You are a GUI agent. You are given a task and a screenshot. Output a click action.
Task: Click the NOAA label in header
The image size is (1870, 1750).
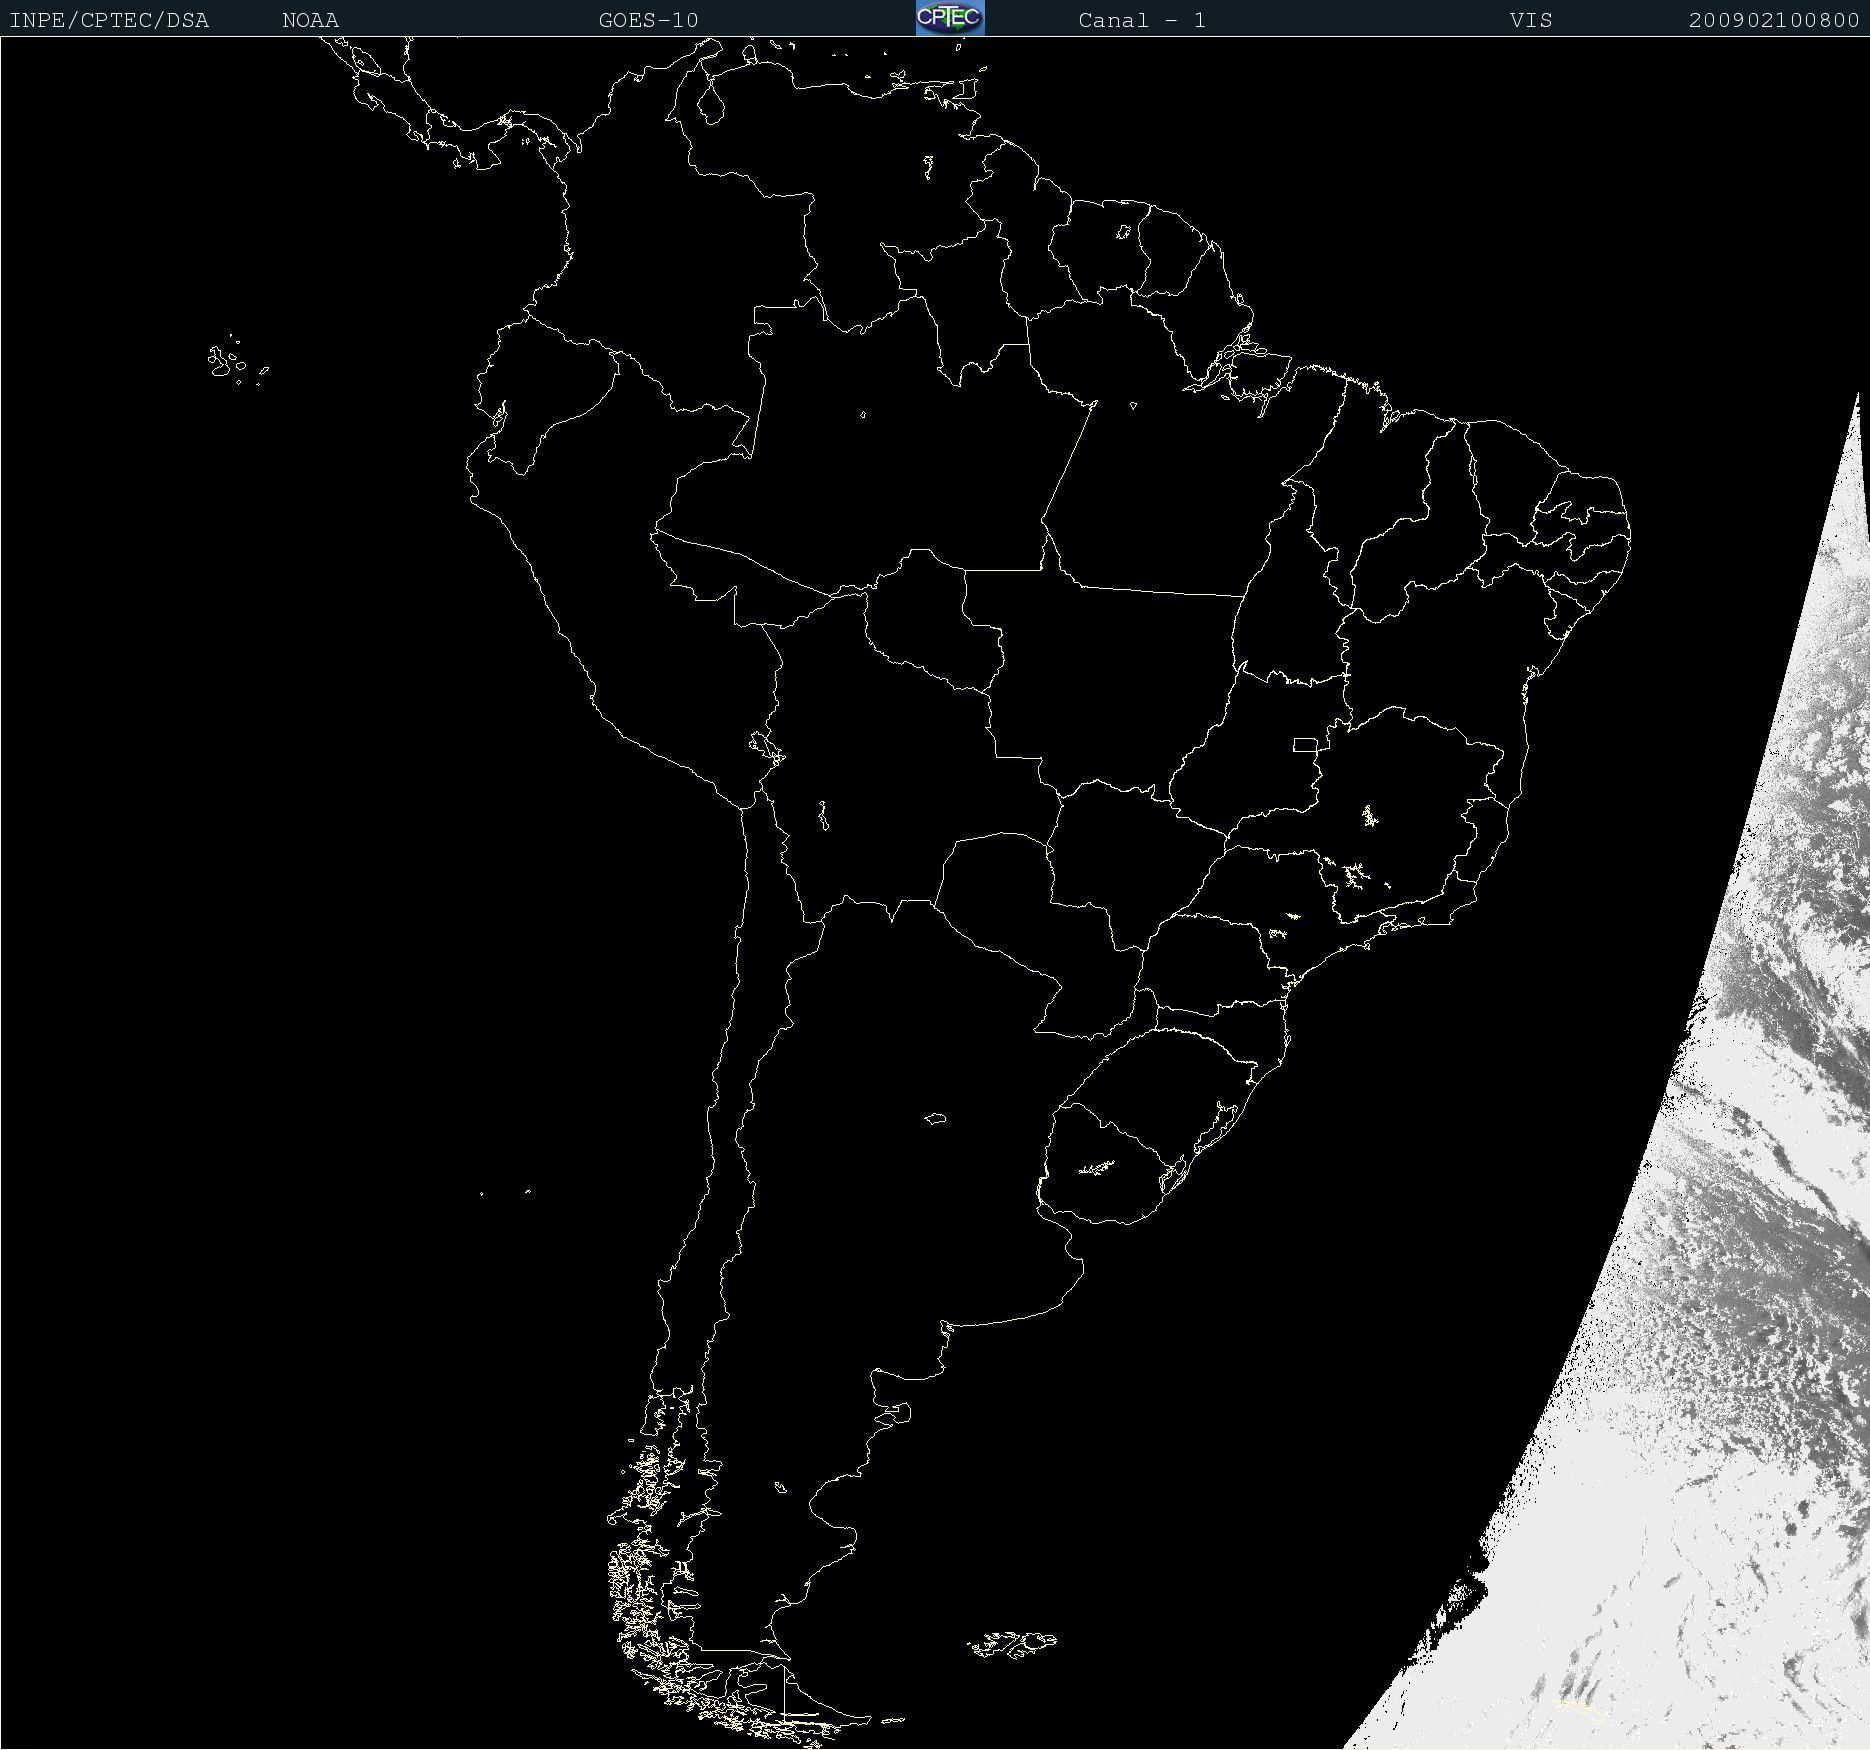pos(311,20)
